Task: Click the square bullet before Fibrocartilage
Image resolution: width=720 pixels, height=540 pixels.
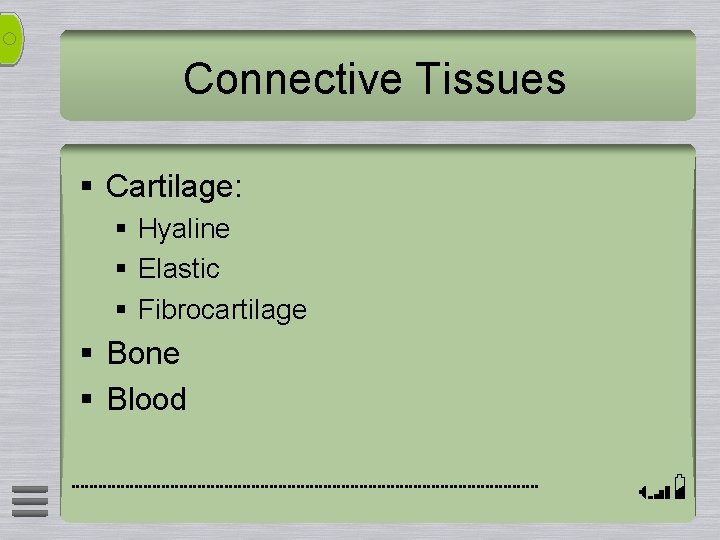Action: tap(121, 309)
